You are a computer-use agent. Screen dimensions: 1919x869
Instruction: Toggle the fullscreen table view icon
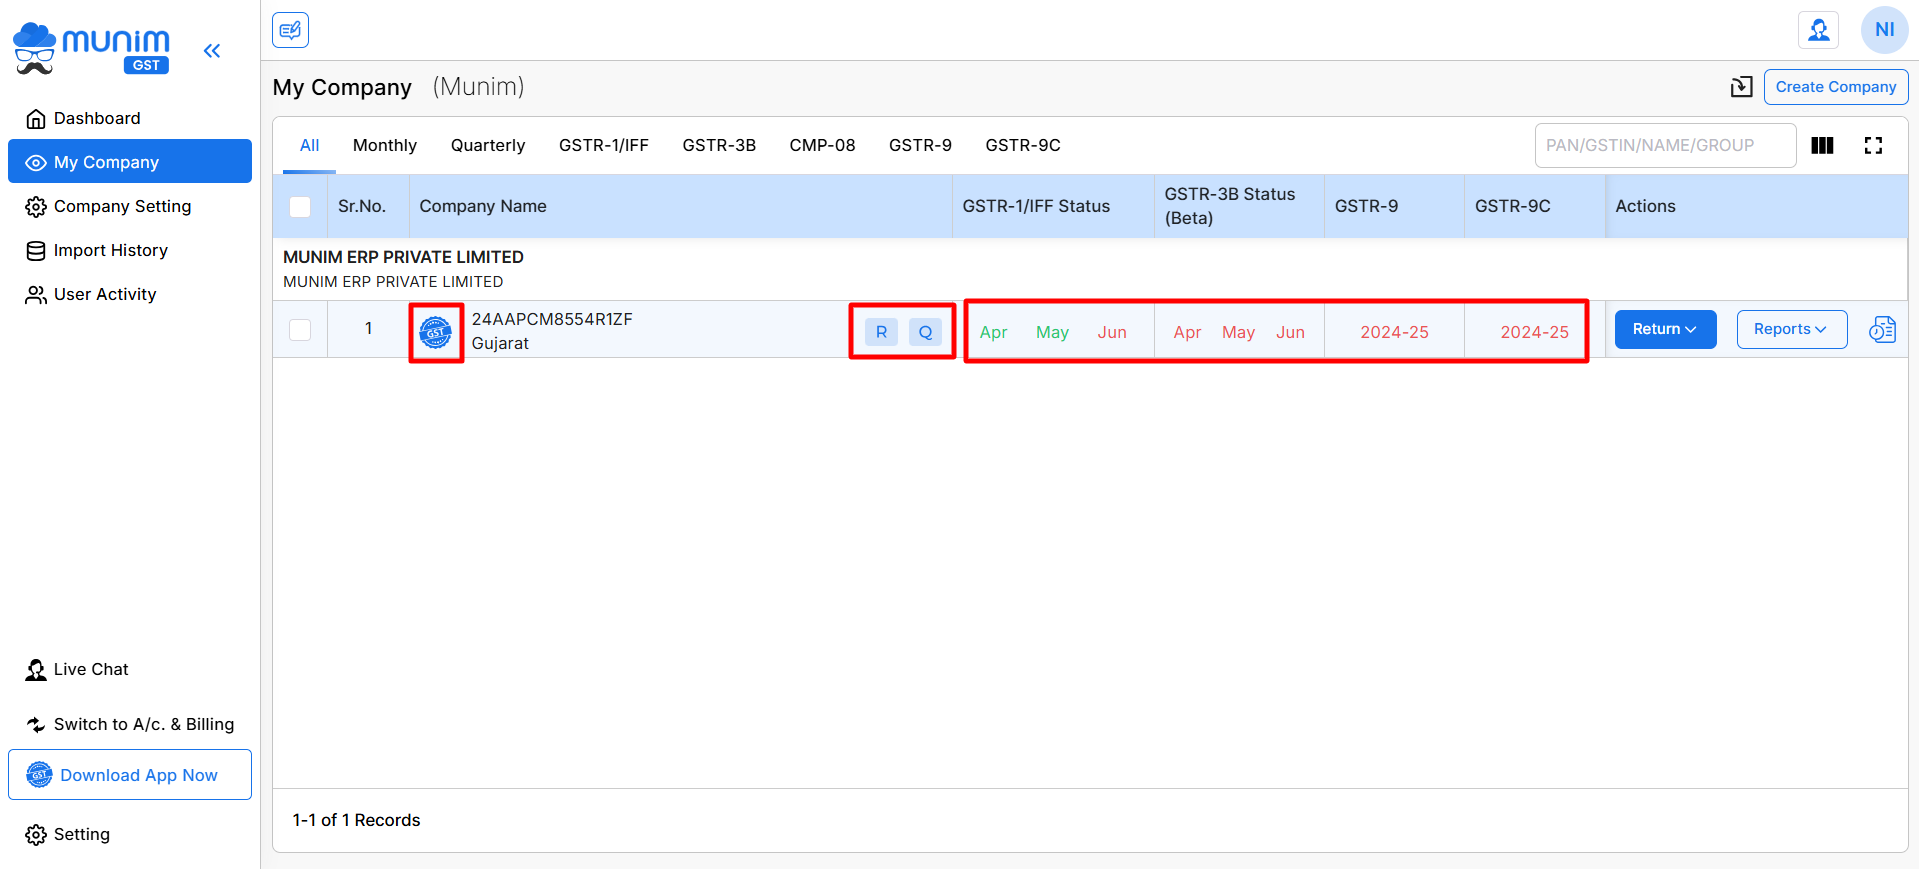tap(1873, 146)
